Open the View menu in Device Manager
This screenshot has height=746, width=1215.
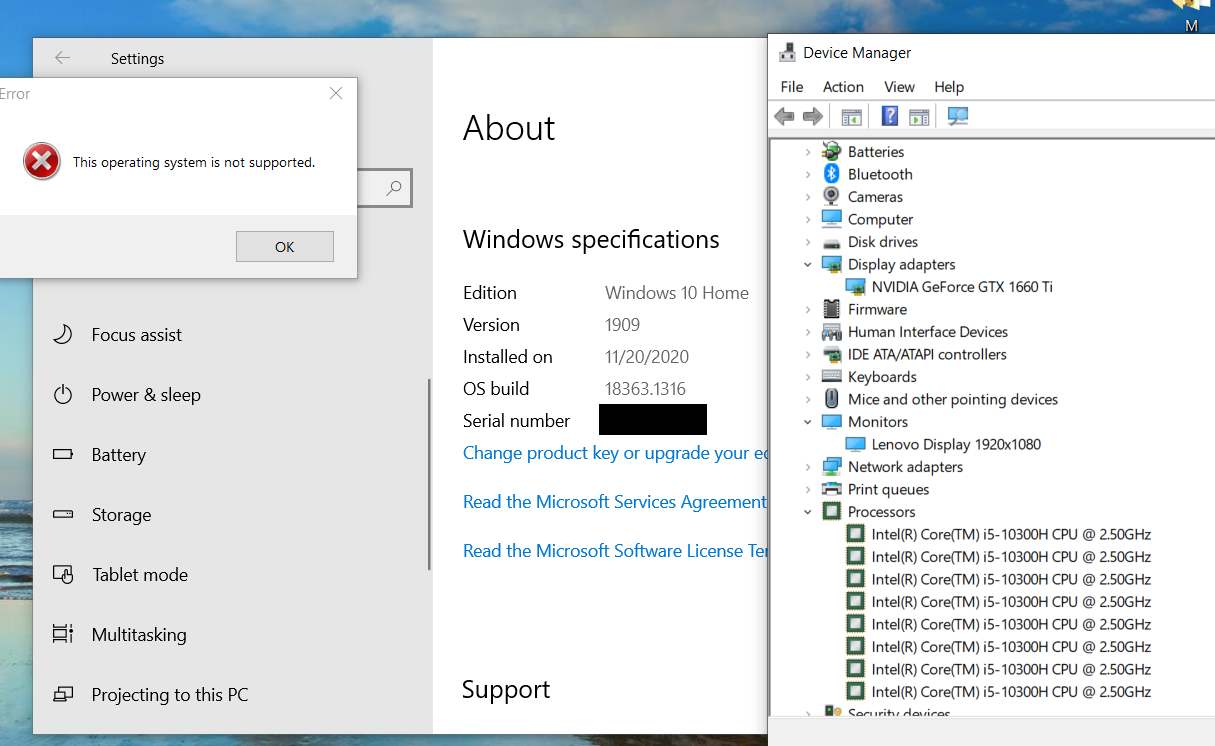(899, 87)
